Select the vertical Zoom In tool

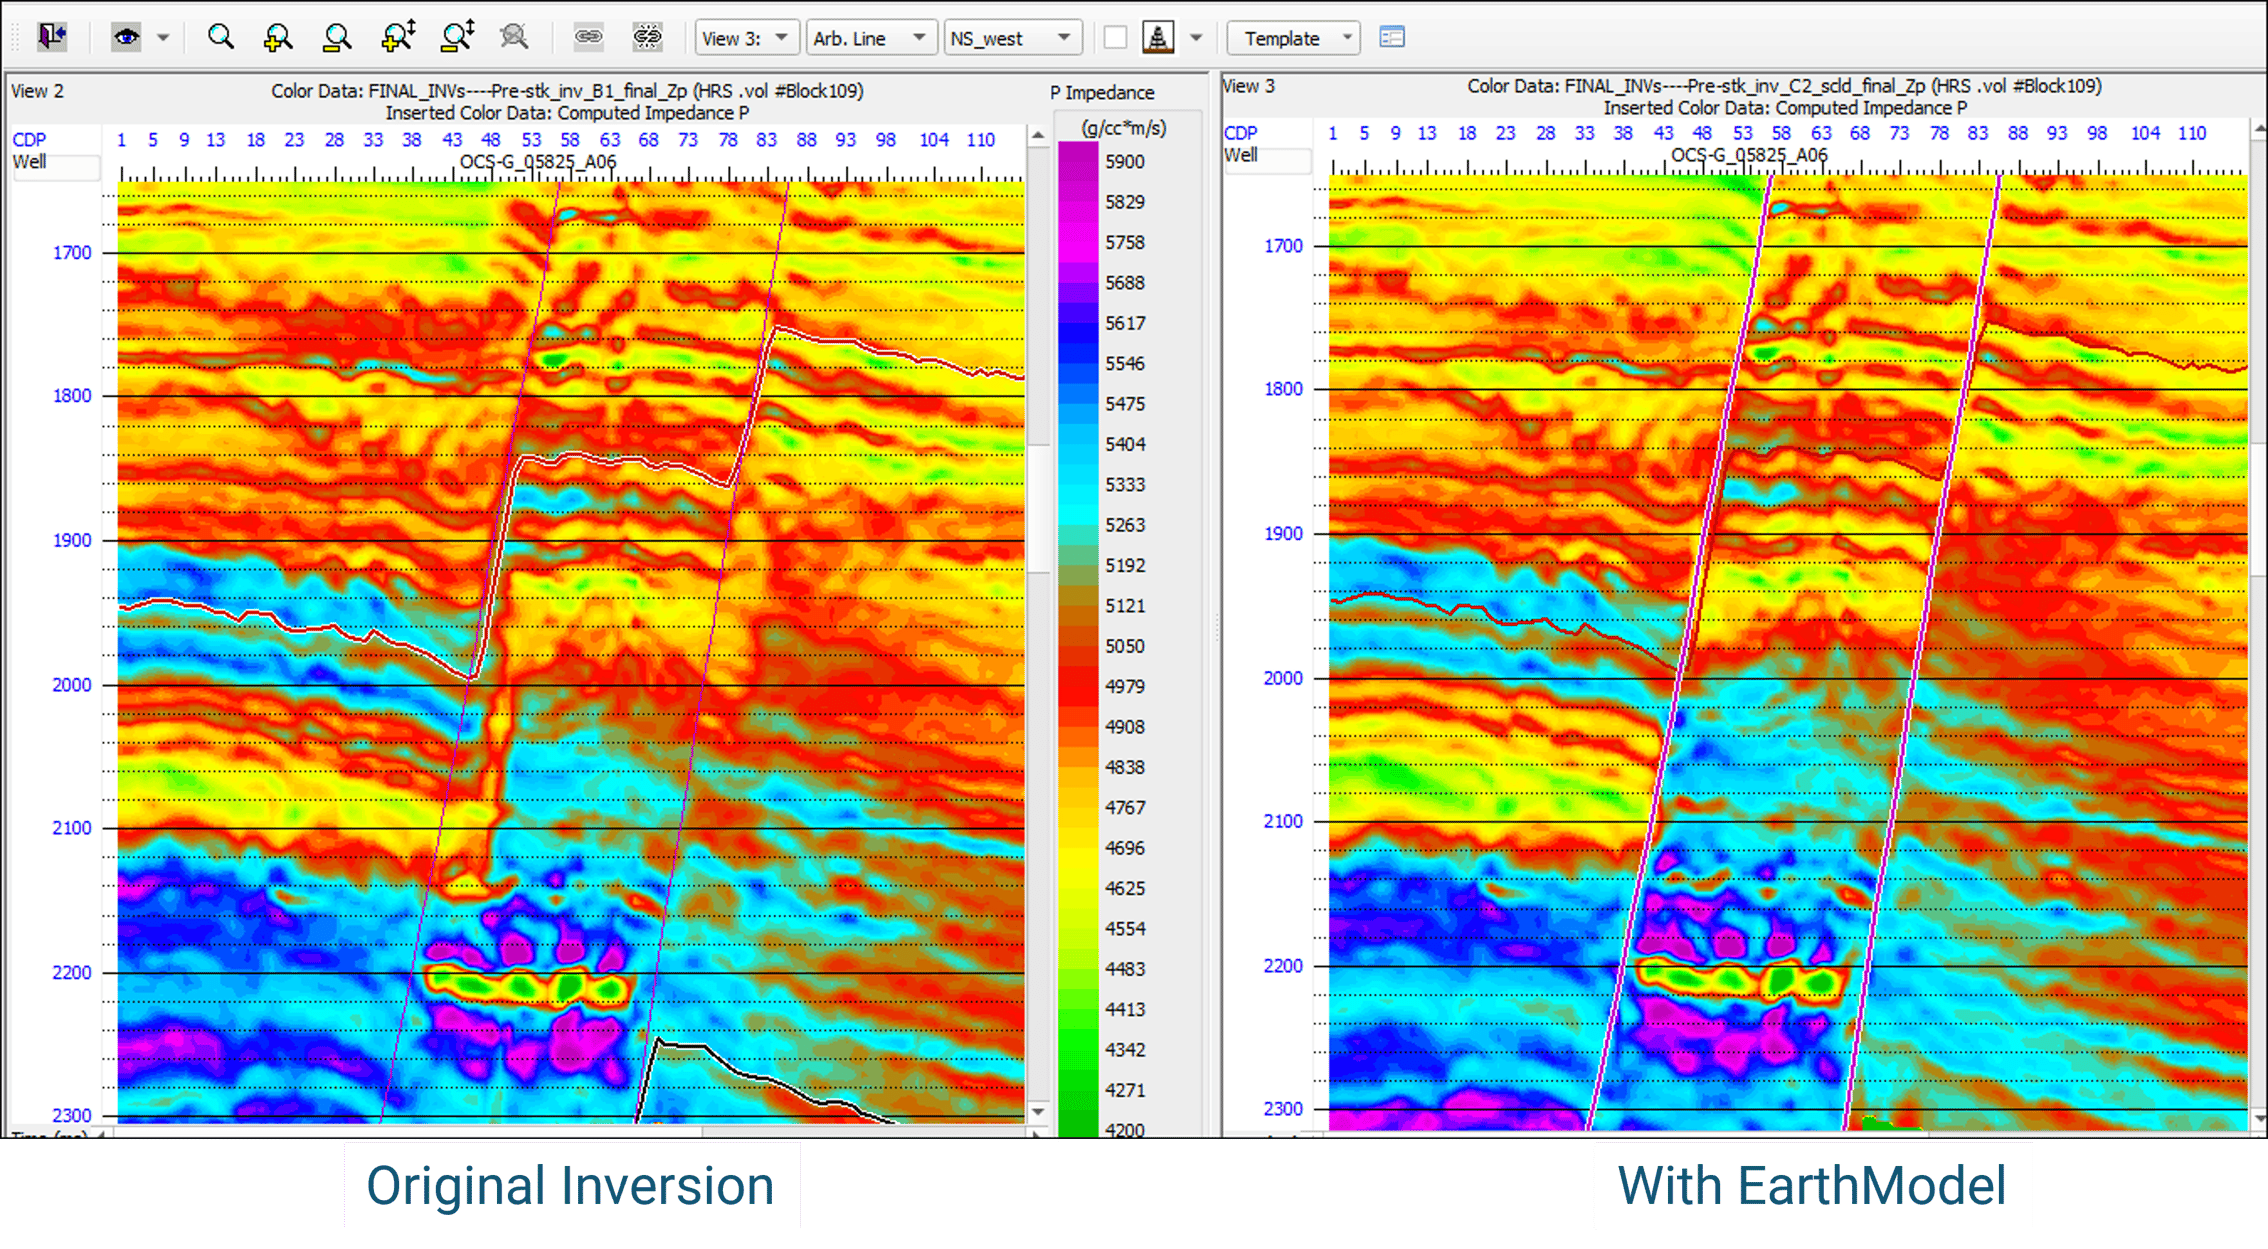398,38
